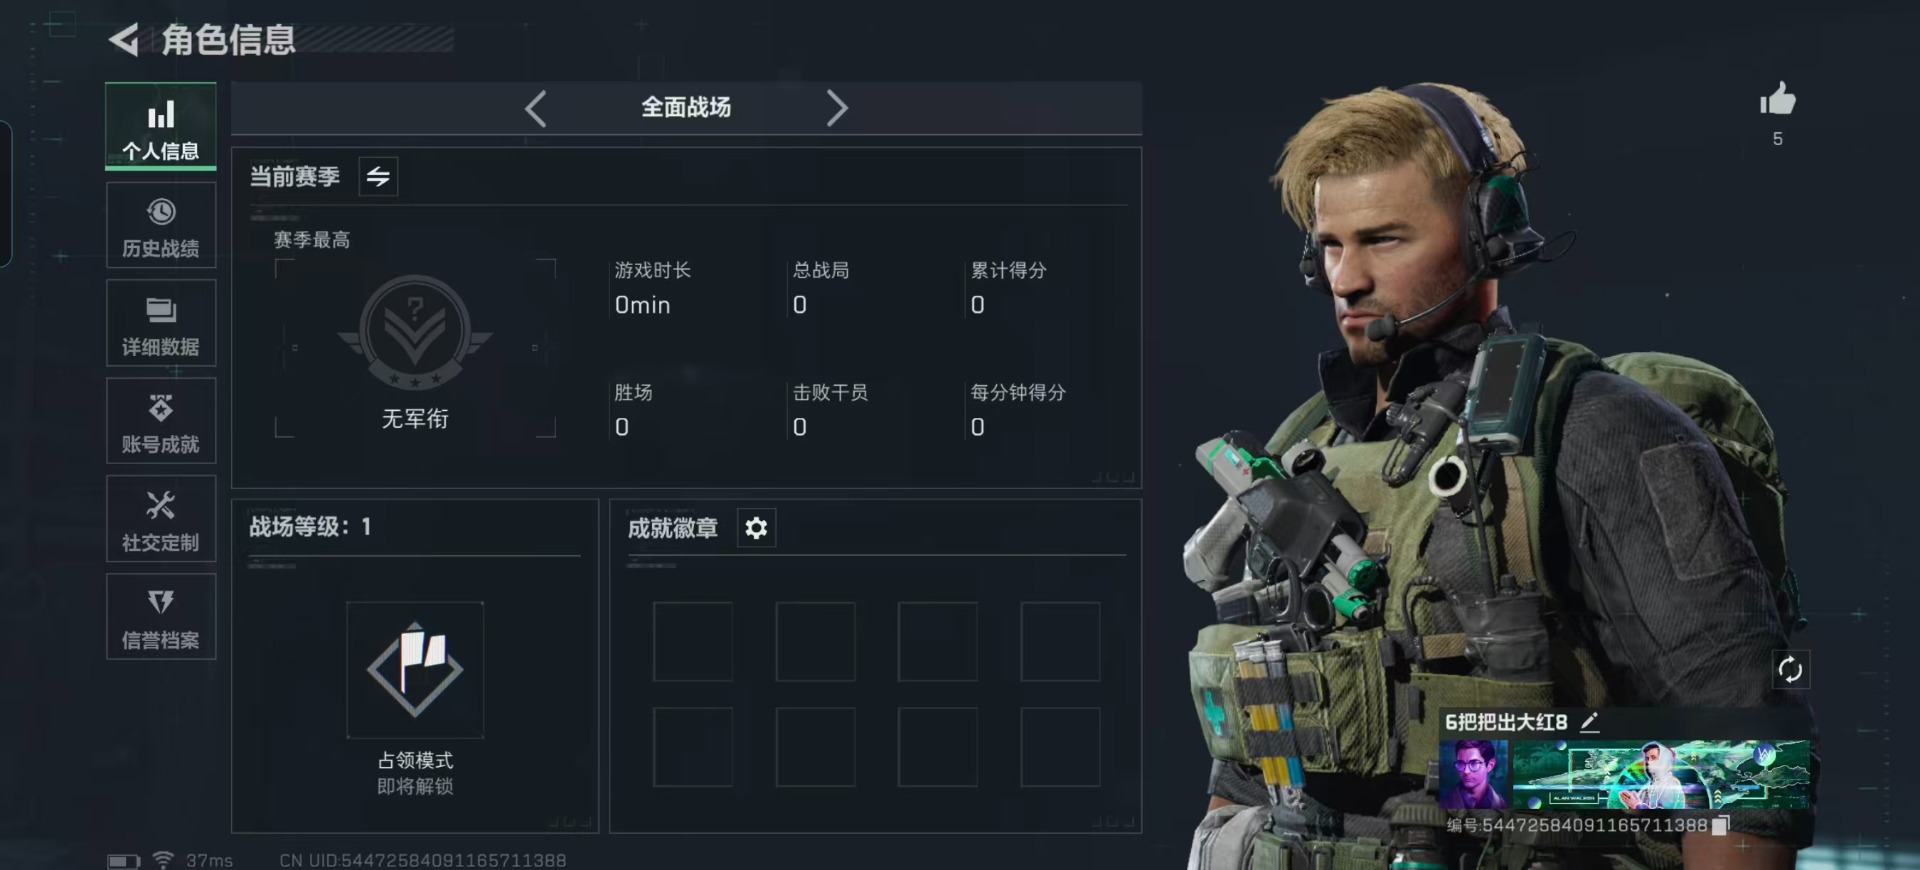Image resolution: width=1920 pixels, height=870 pixels.
Task: Switch to next game mode with right chevron
Action: click(x=837, y=108)
